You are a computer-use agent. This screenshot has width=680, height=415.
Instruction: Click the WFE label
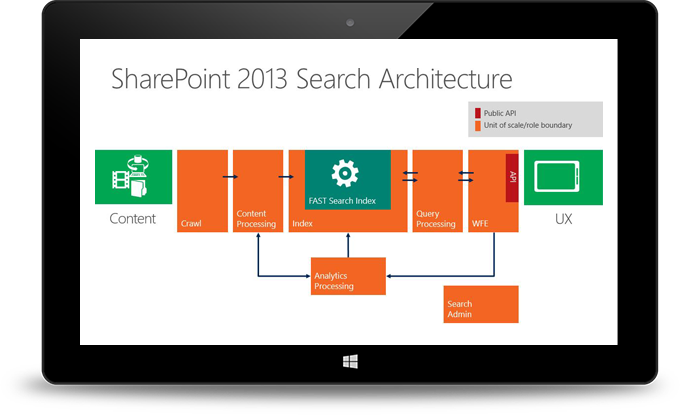[x=480, y=224]
